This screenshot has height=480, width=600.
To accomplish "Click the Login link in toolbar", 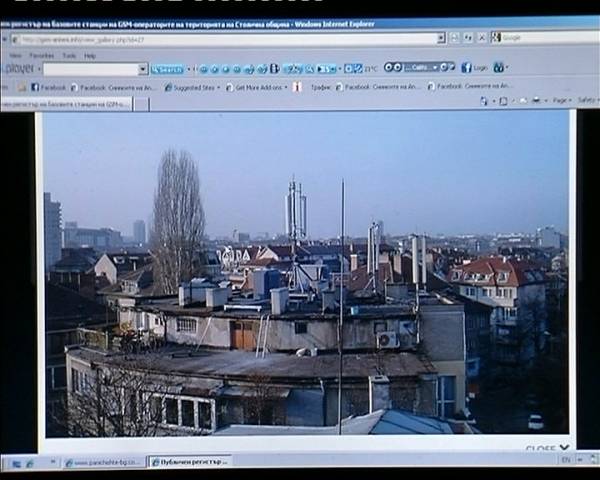I will tap(480, 68).
